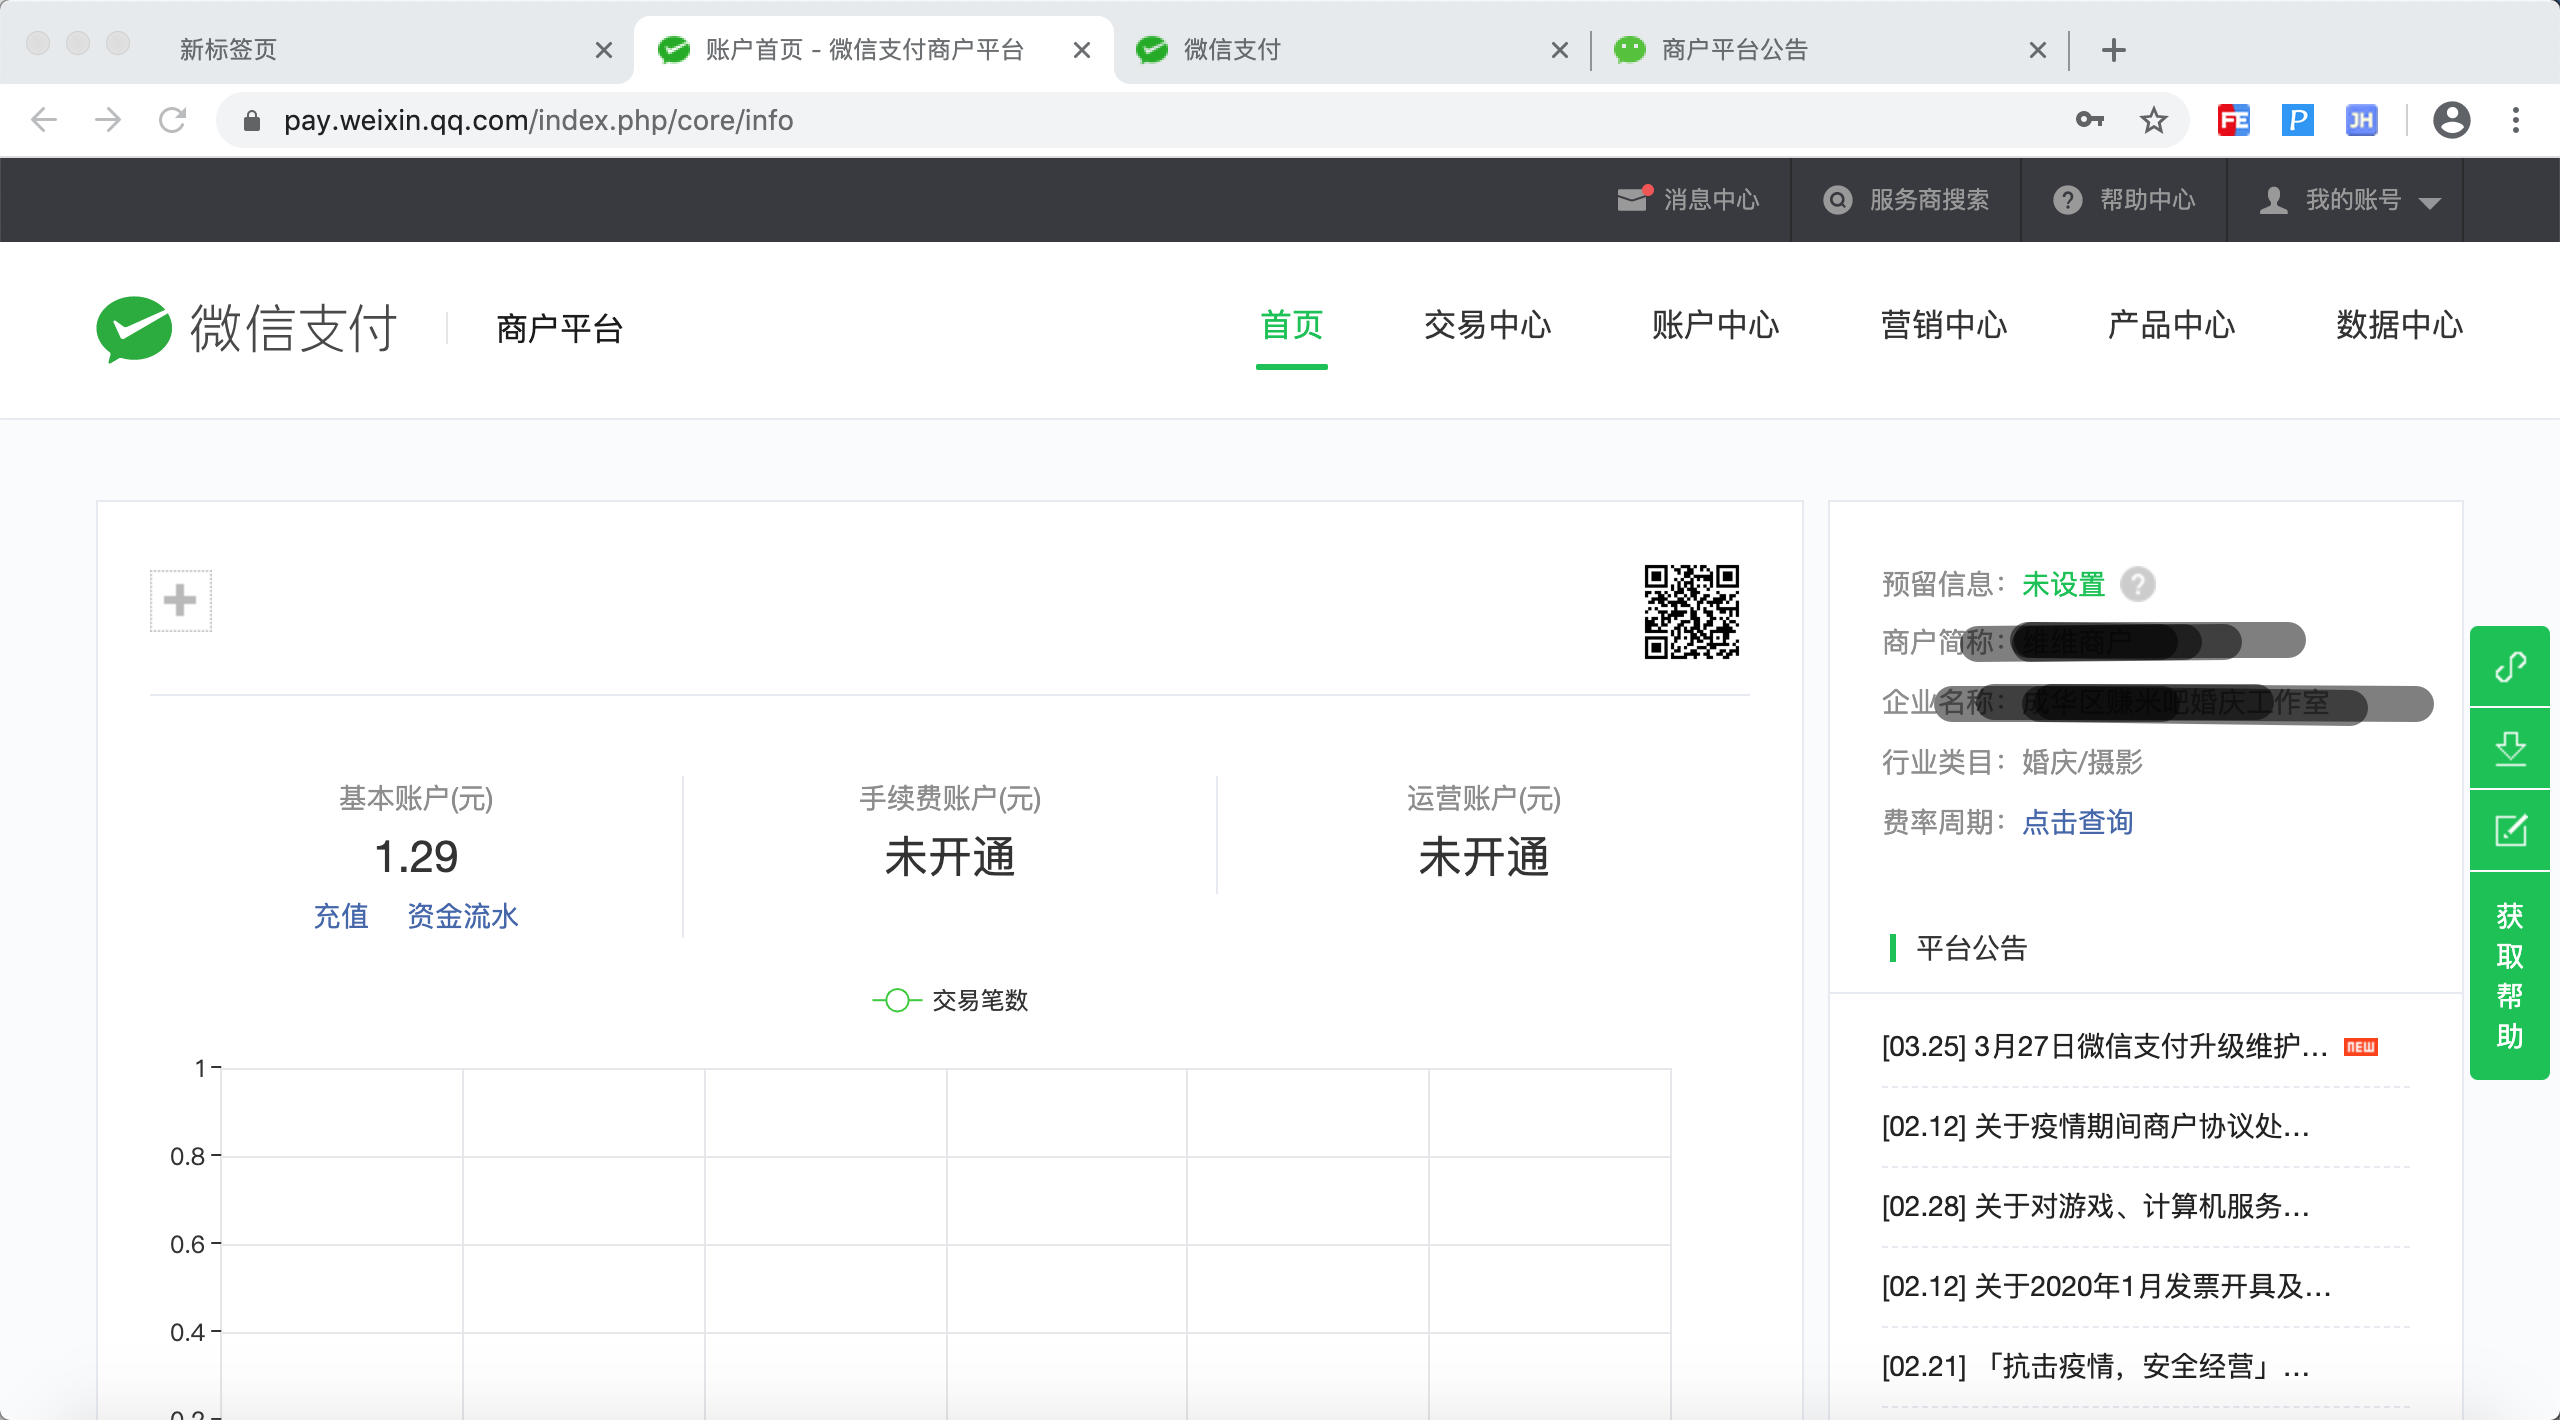Click the 充值 recharge link
The width and height of the screenshot is (2560, 1420).
coord(341,916)
